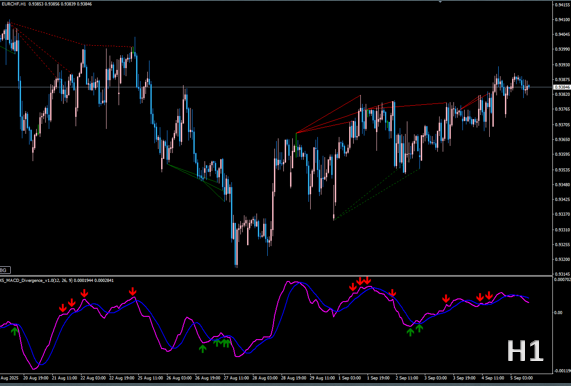
Task: Click the time axis label 25 Aug 11:00
Action: coord(150,378)
